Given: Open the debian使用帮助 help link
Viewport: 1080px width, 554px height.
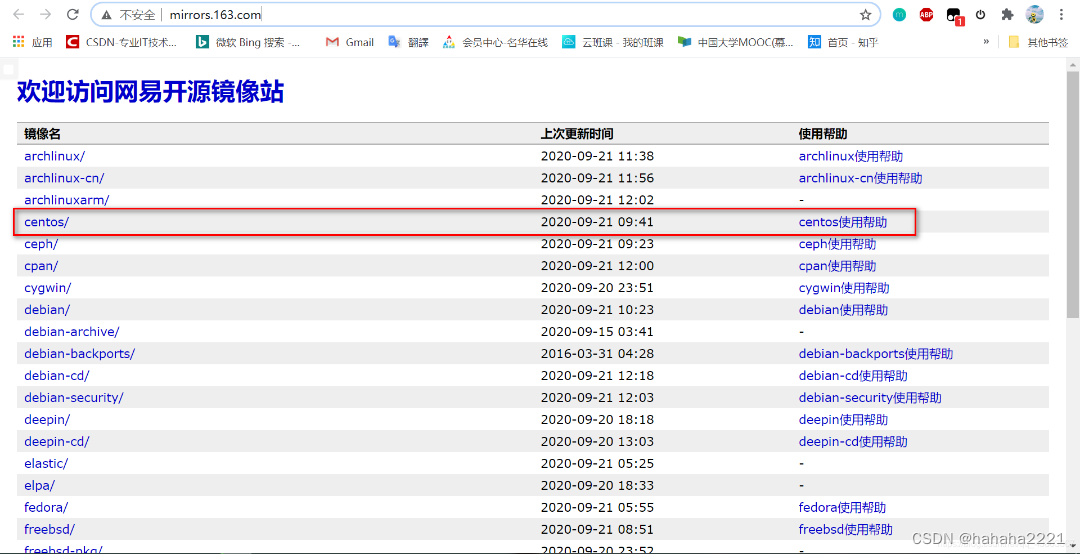Looking at the screenshot, I should [843, 310].
